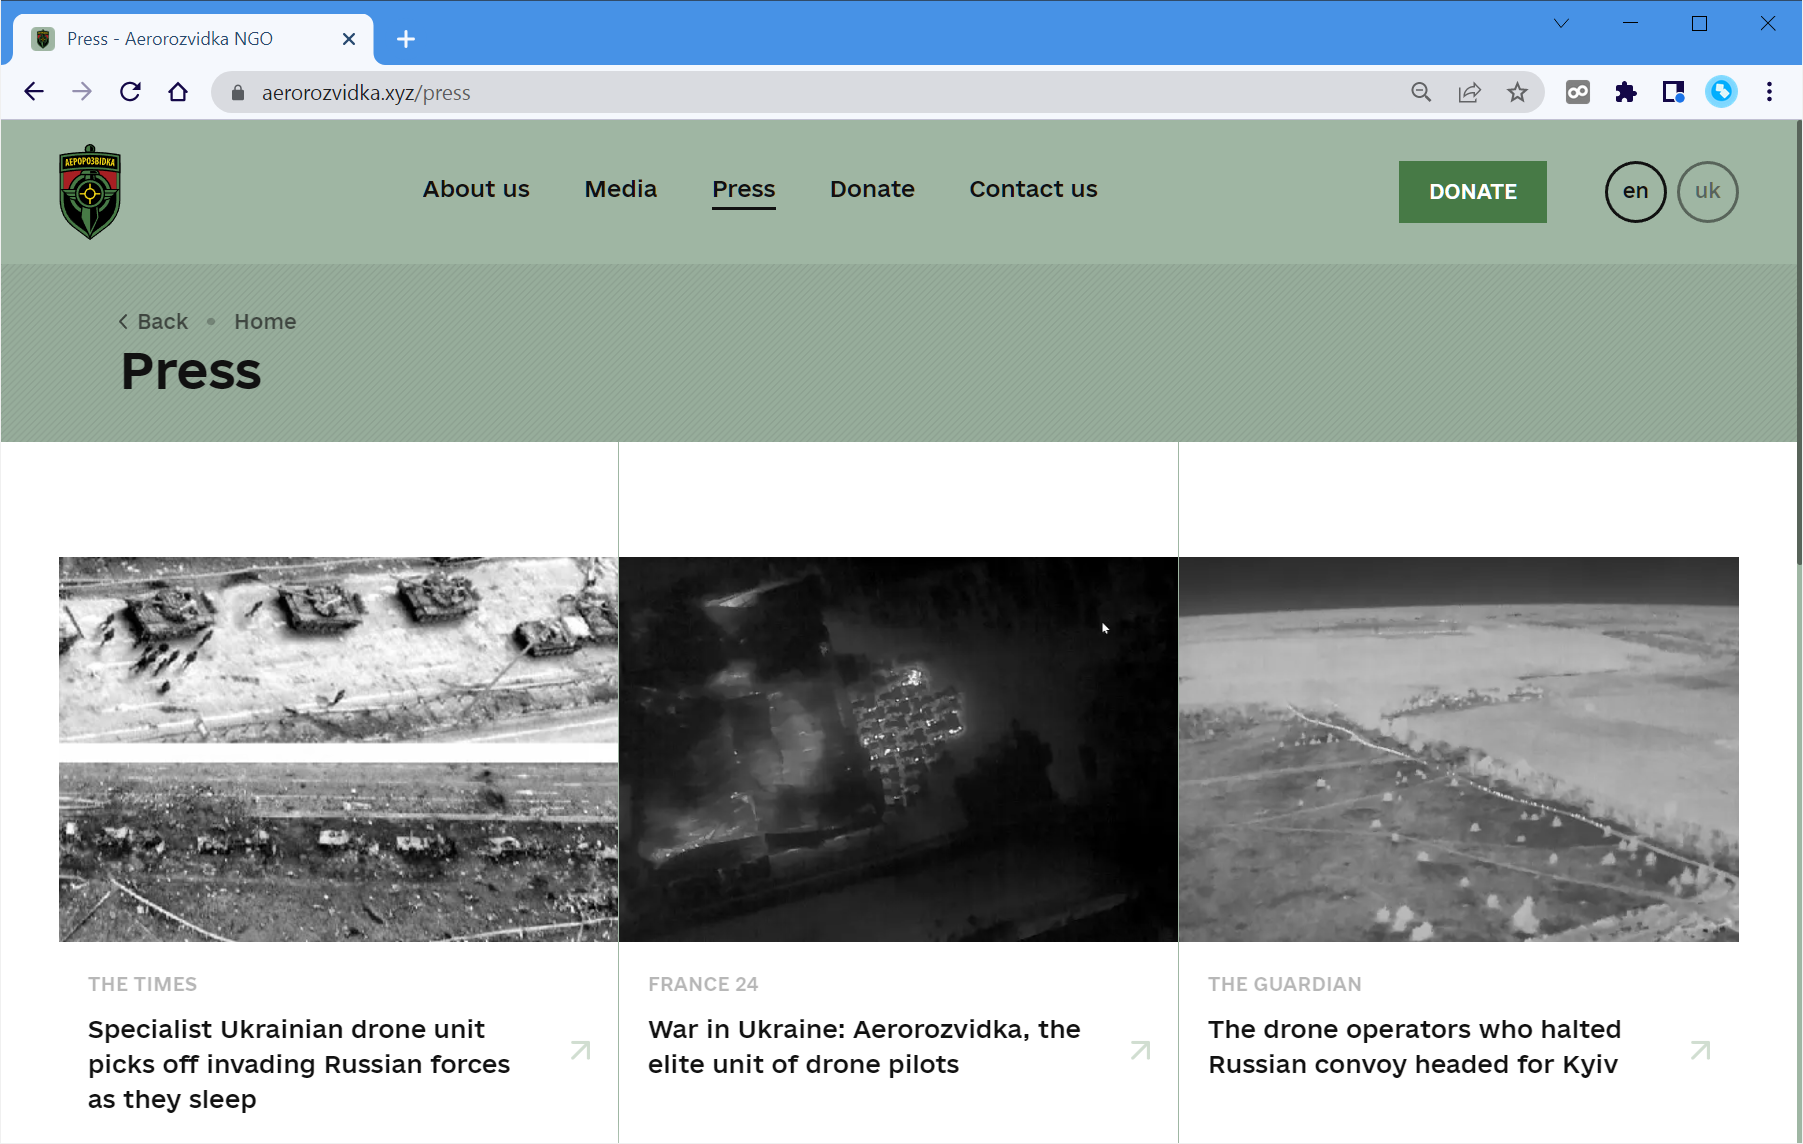Open the France 24 Aerorozvidka article link
Screen dimensions: 1803x1144
[864, 1046]
